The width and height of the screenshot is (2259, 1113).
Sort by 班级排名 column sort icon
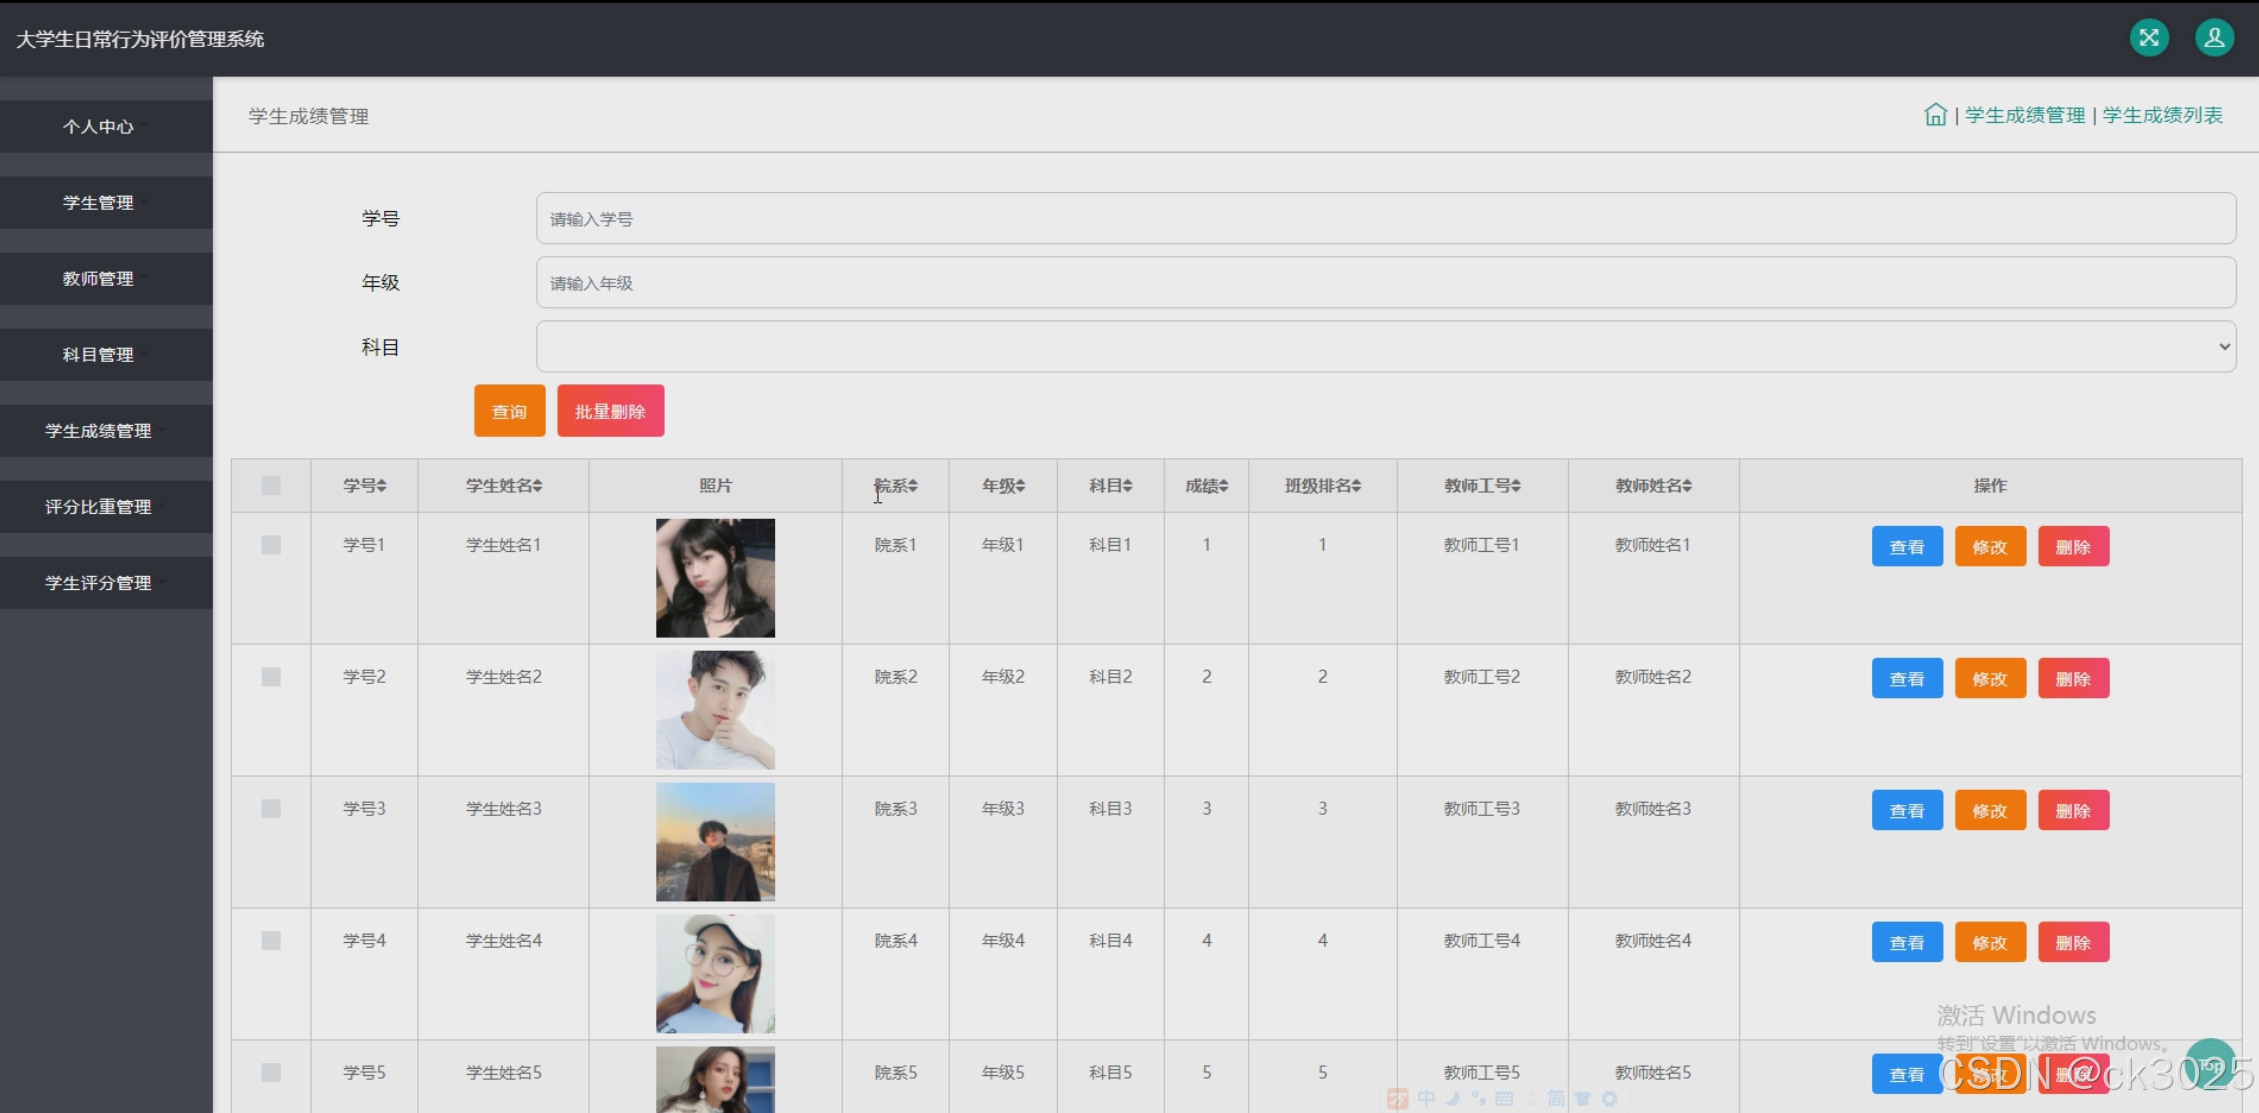point(1356,486)
